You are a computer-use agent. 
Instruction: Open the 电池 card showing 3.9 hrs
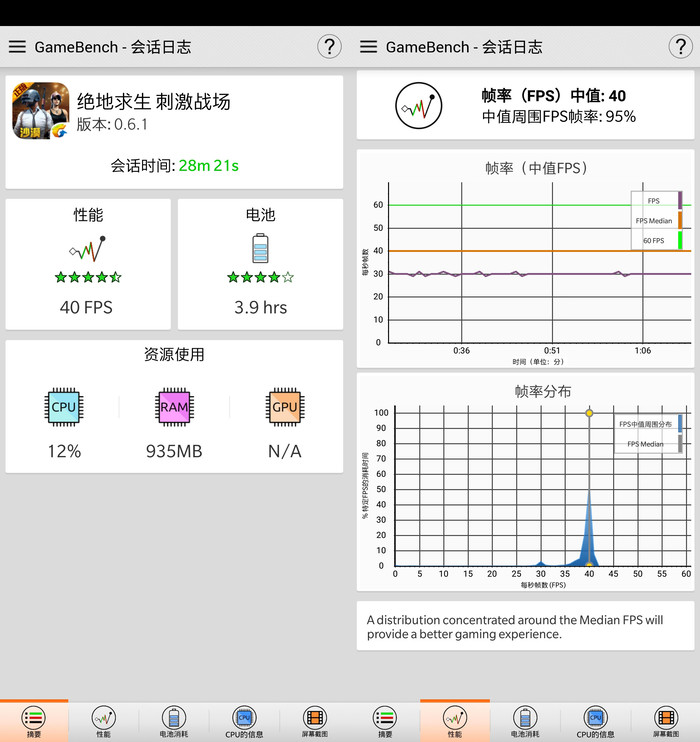pos(260,264)
